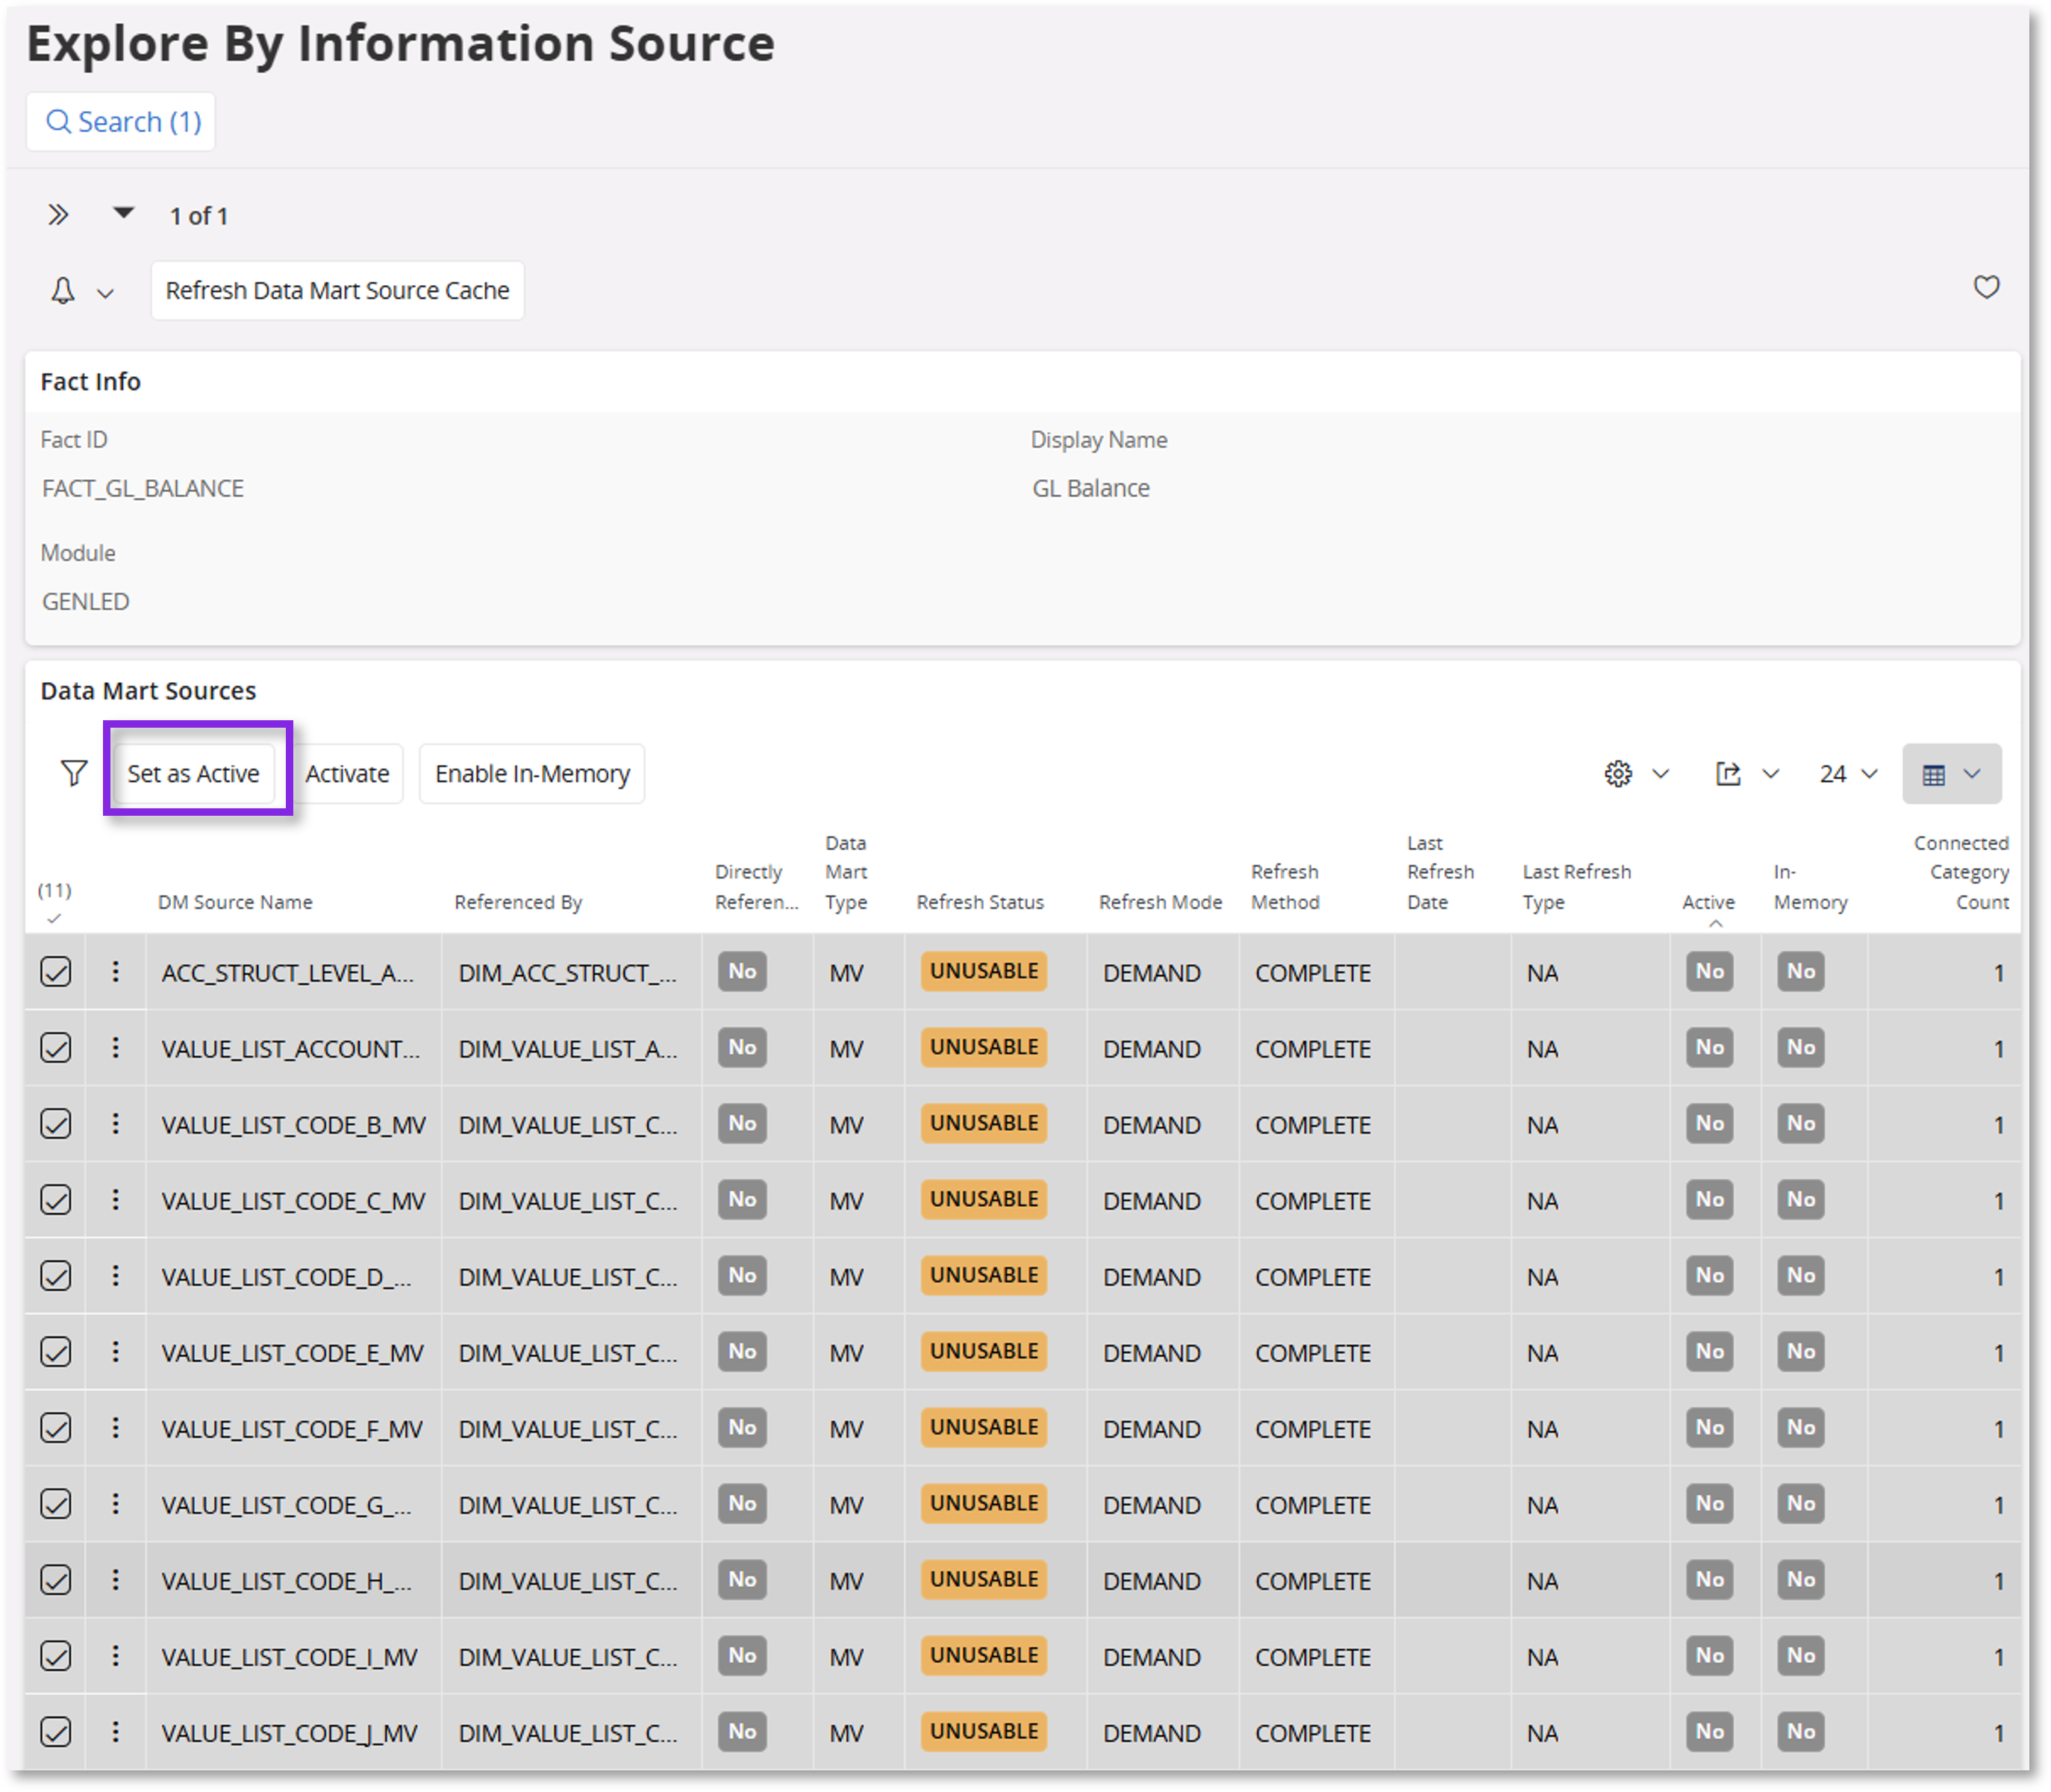Image resolution: width=2051 pixels, height=1792 pixels.
Task: Open row menu for VALUE_LIST_ACCOUNT...
Action: (116, 1047)
